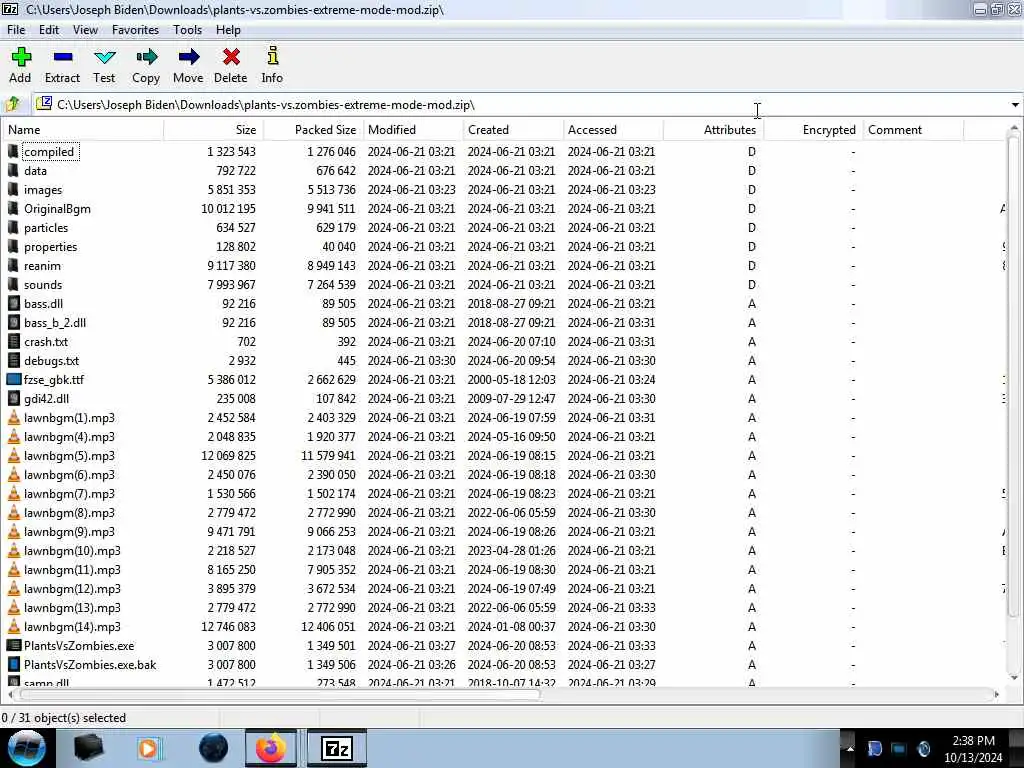Click the gdi42.dll file icon
1024x768 pixels.
pos(14,398)
